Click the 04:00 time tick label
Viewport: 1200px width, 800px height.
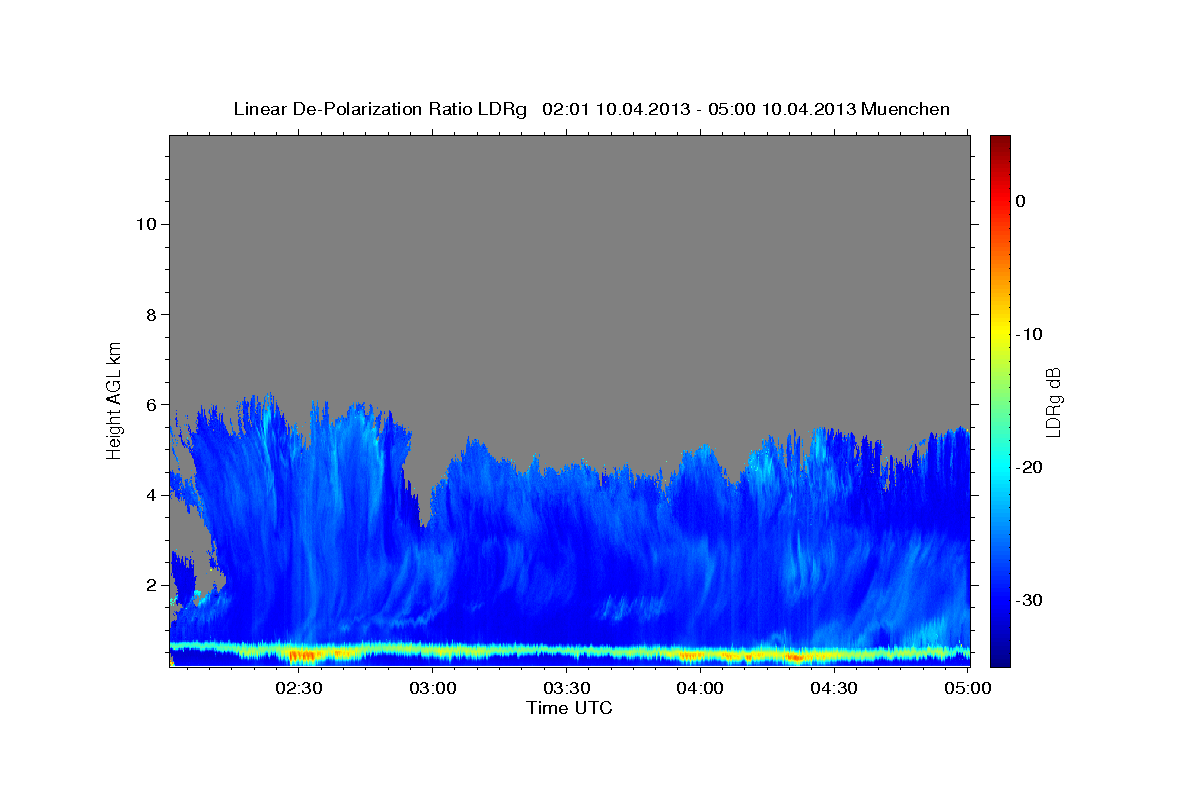700,688
